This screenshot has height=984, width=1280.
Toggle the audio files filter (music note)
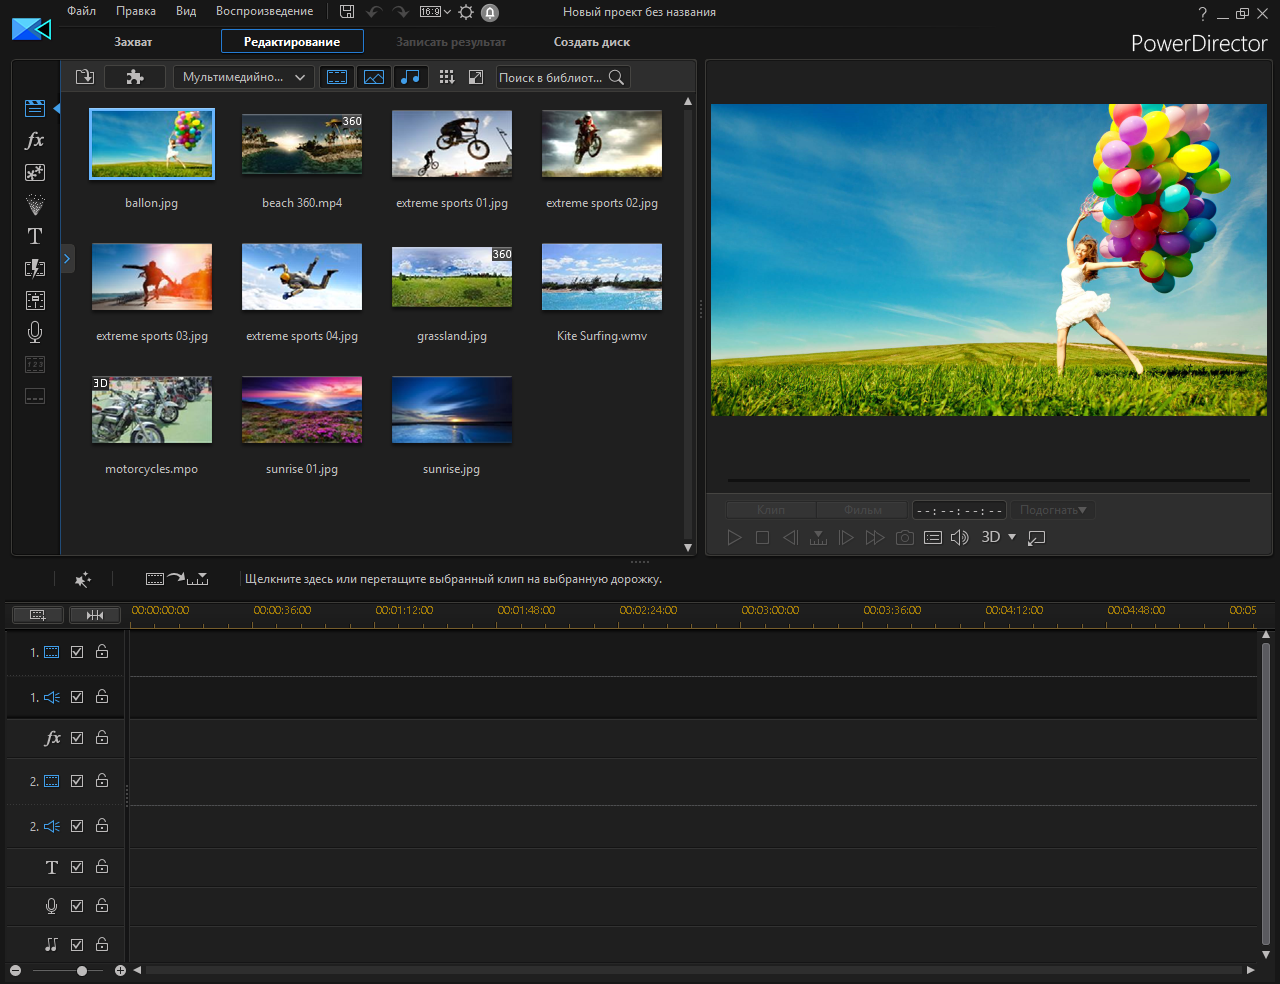(410, 77)
